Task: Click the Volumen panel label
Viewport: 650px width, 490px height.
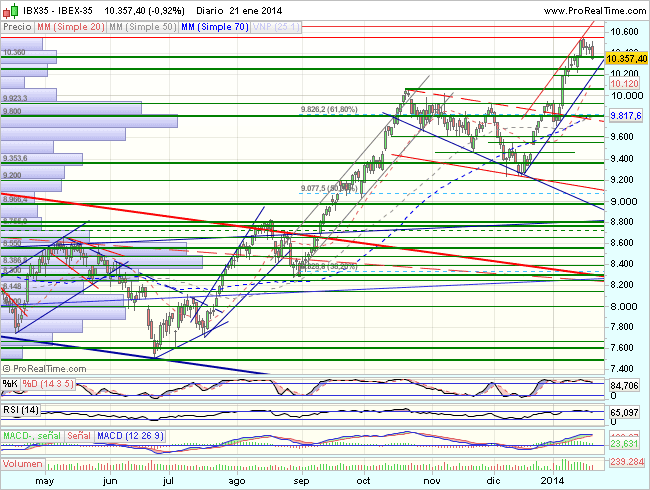Action: click(x=23, y=463)
